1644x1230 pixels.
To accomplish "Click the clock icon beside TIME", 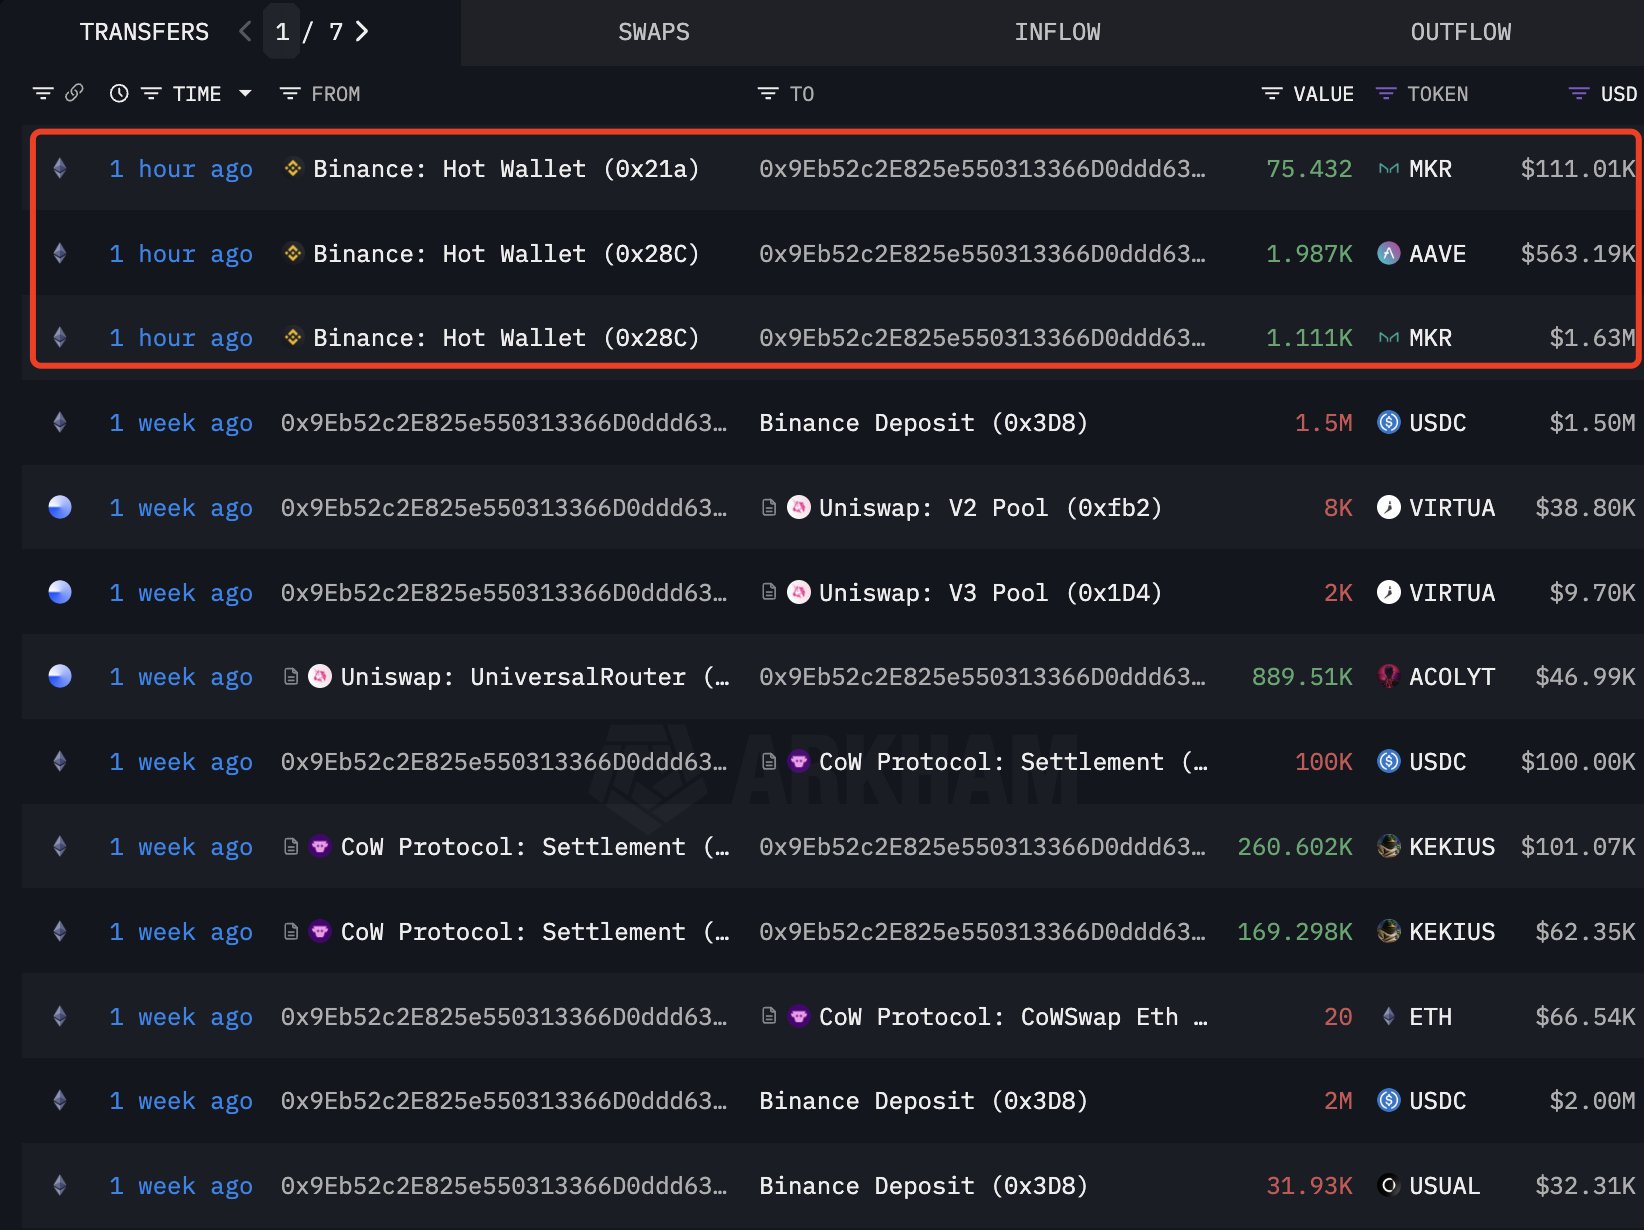I will (119, 93).
